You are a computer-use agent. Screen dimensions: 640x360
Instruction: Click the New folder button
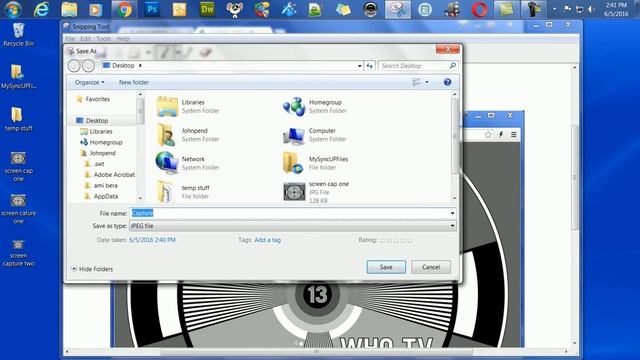pyautogui.click(x=134, y=82)
